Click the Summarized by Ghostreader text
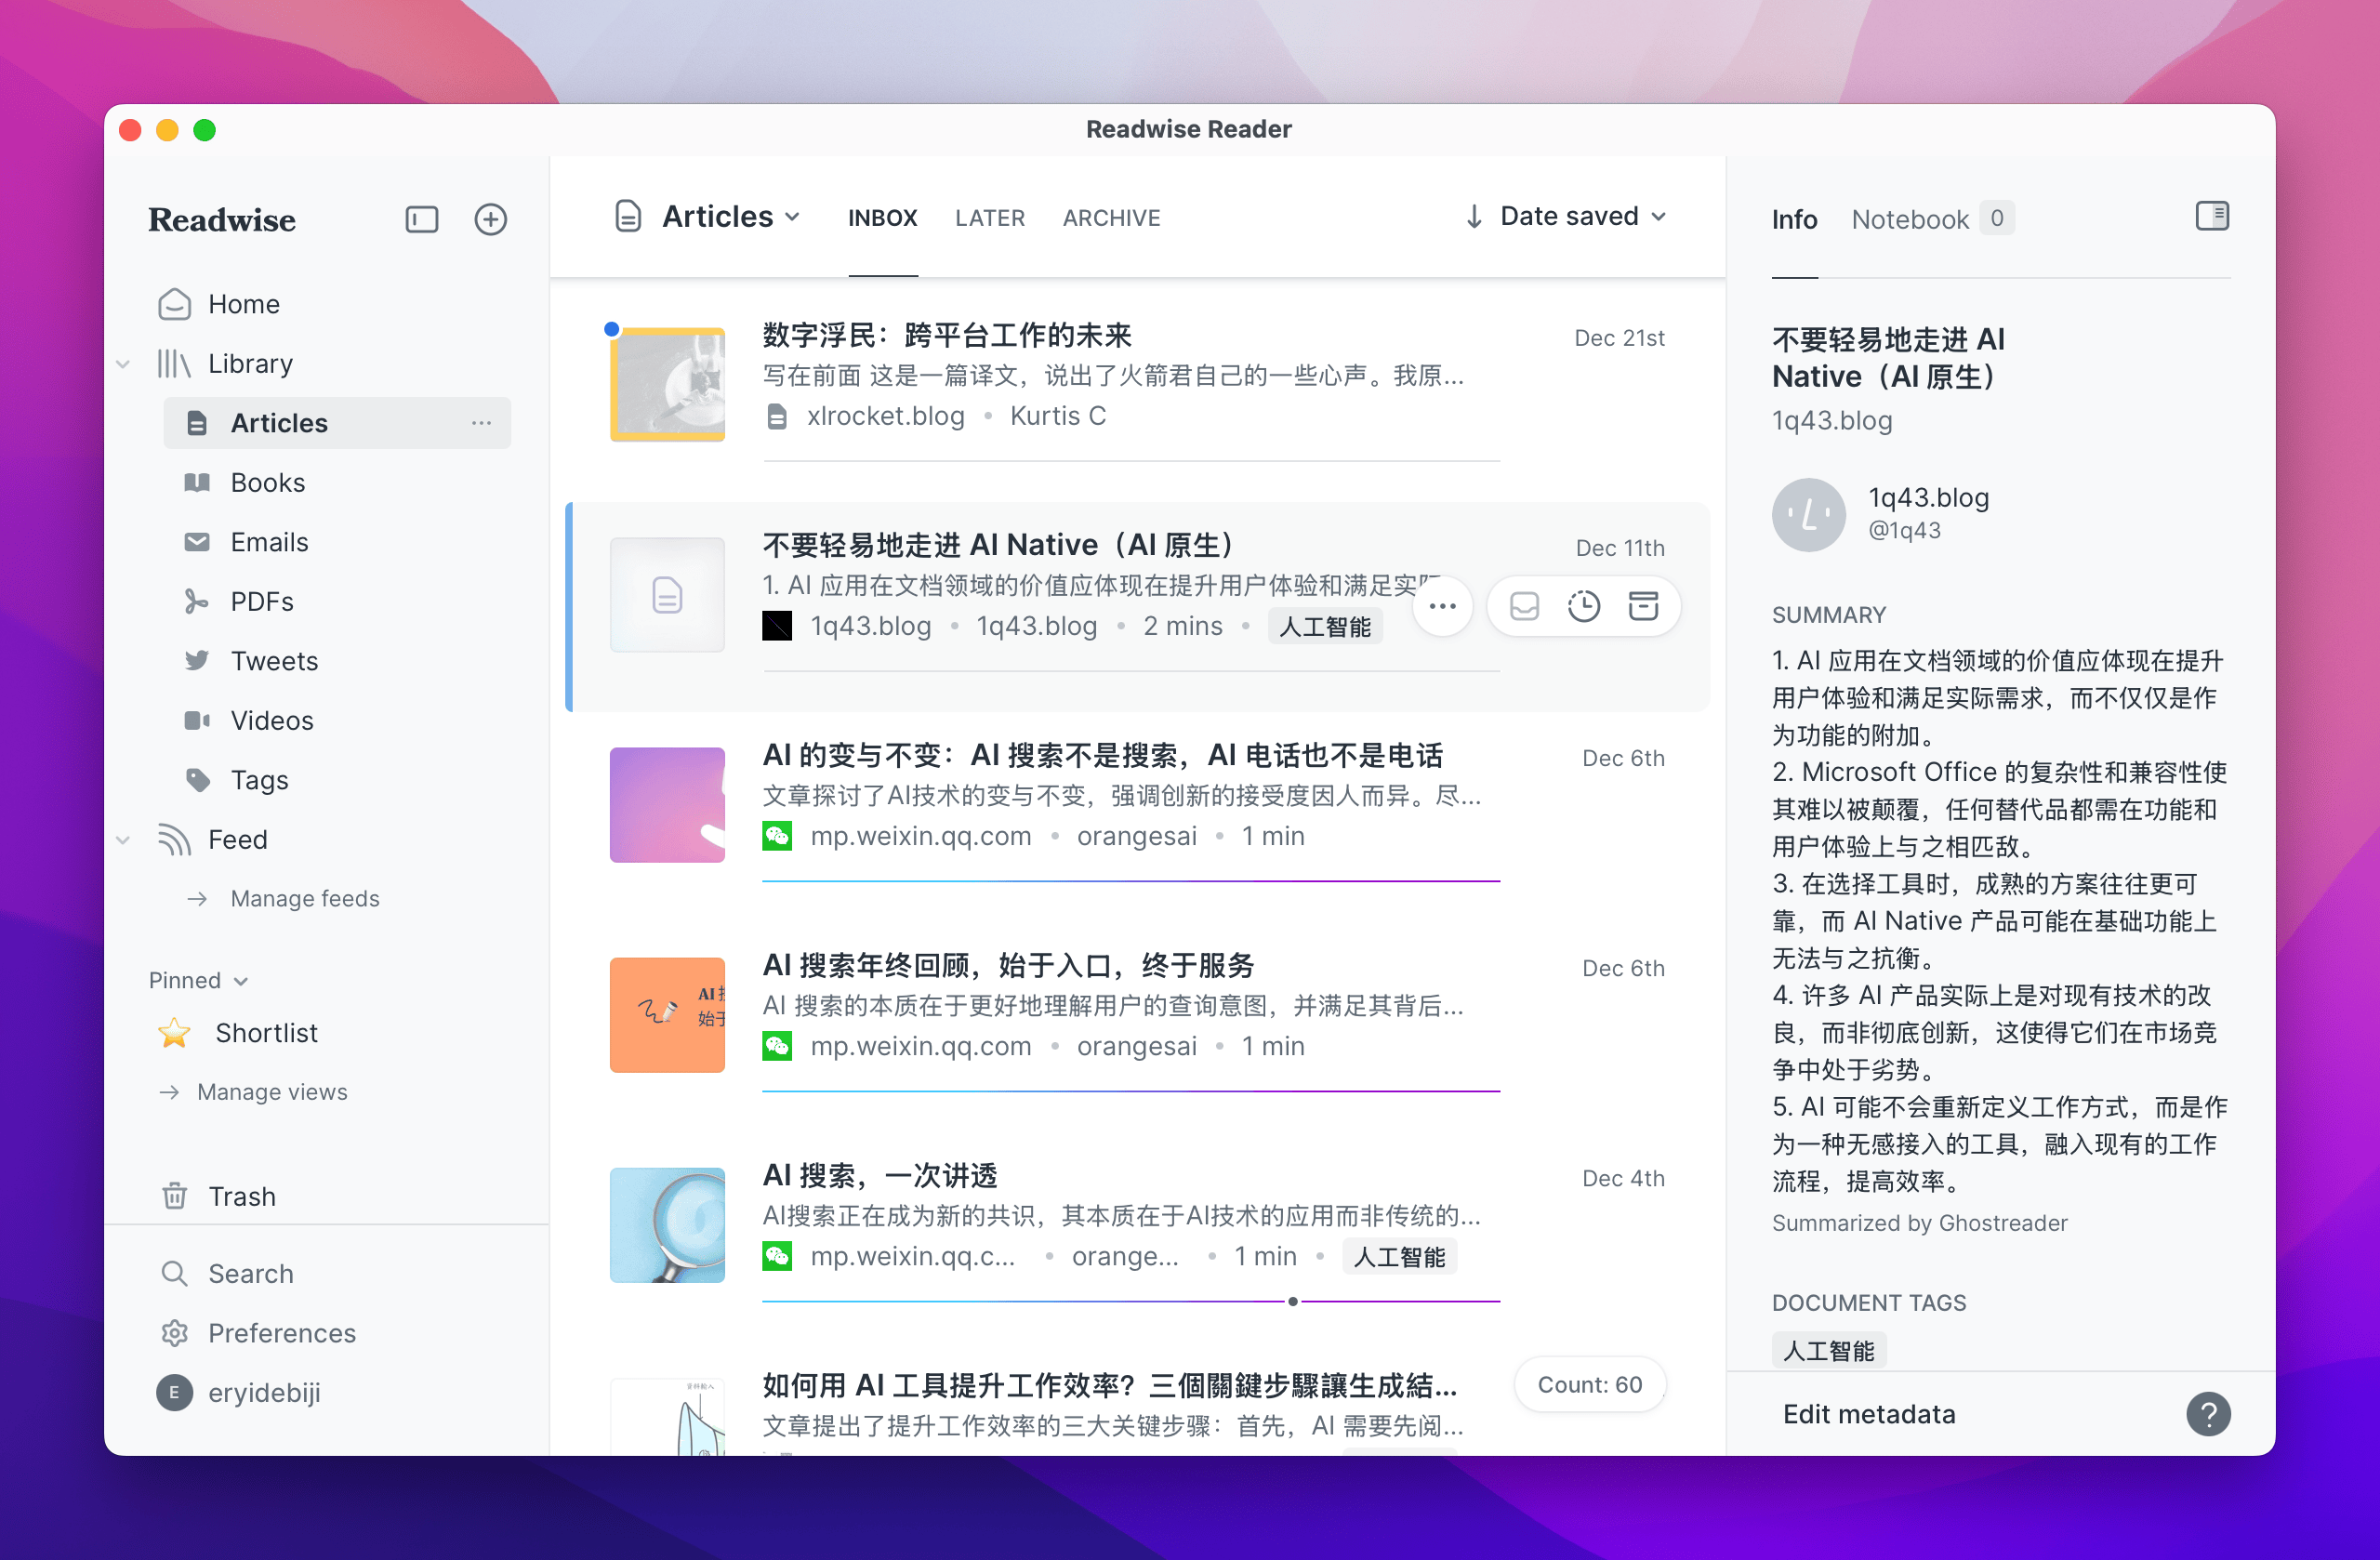 pos(1919,1223)
